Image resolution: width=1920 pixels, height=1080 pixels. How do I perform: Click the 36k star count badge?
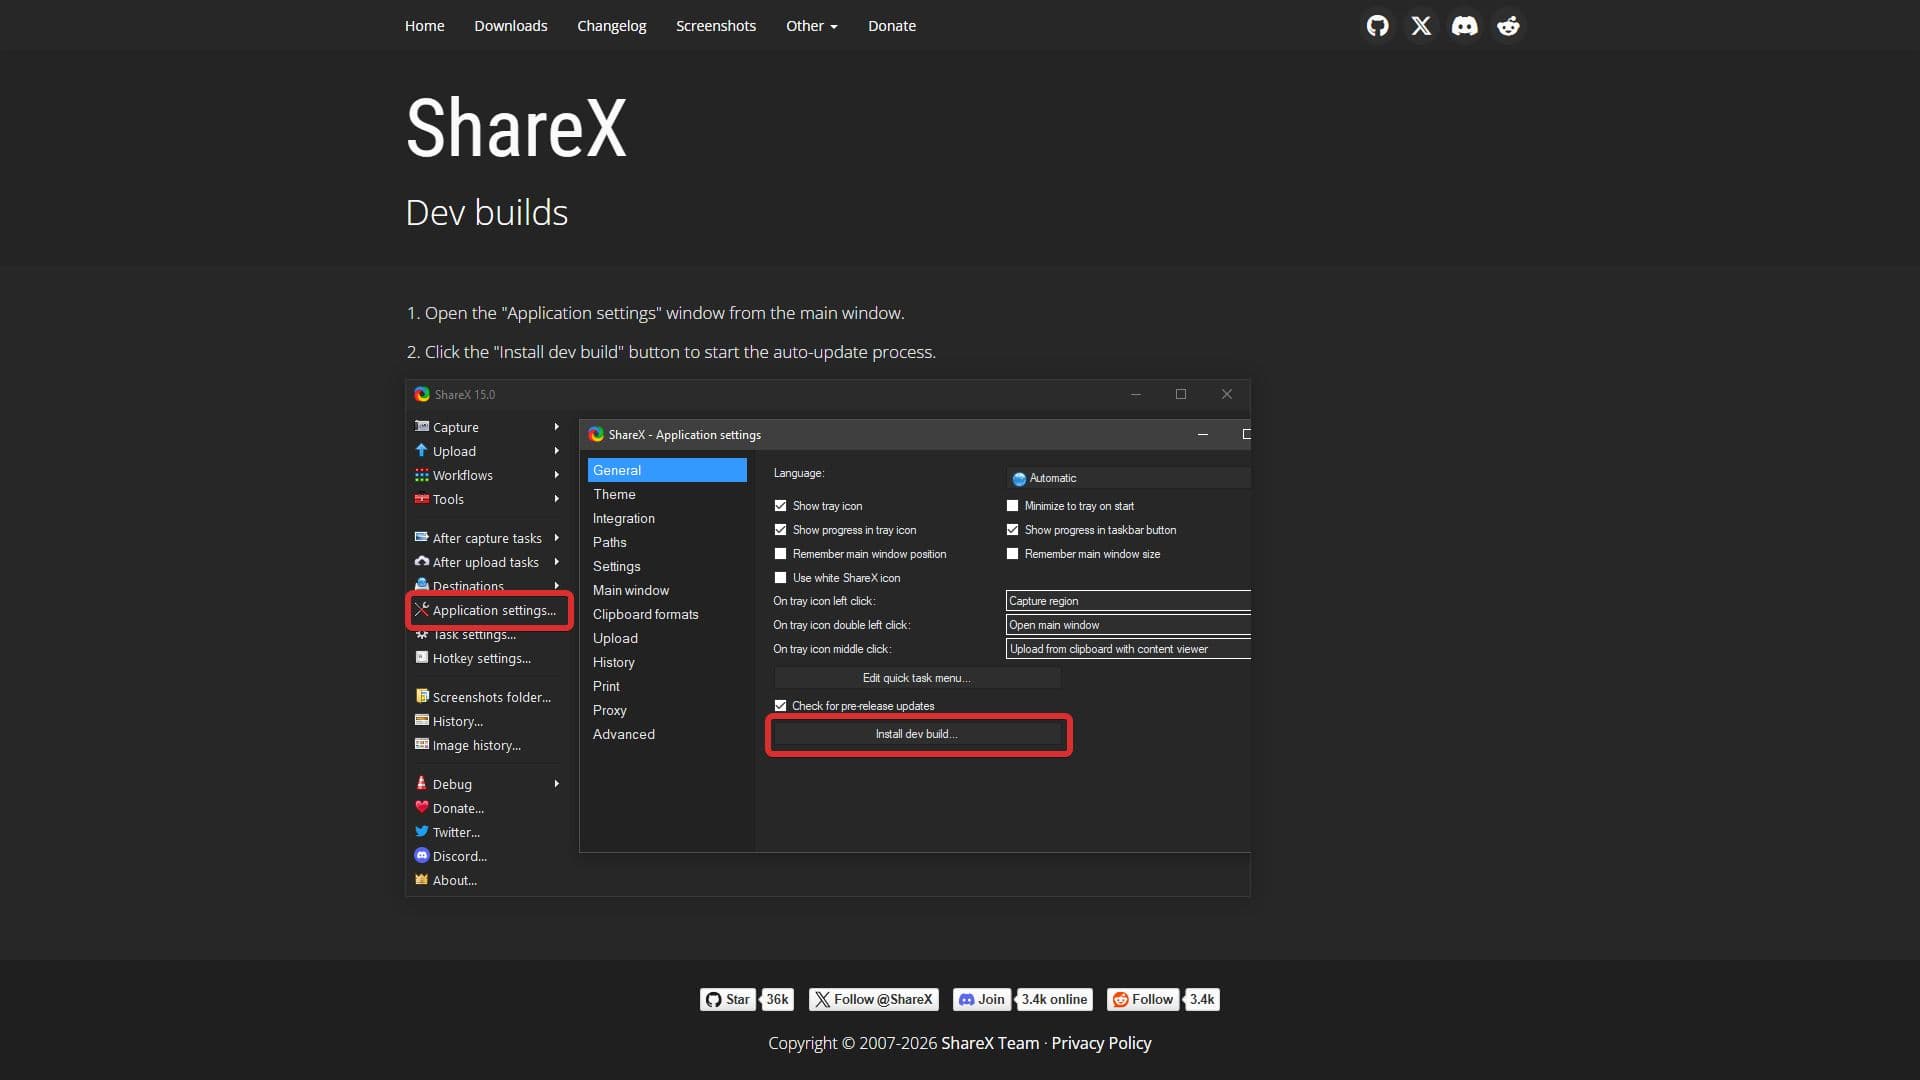tap(777, 999)
